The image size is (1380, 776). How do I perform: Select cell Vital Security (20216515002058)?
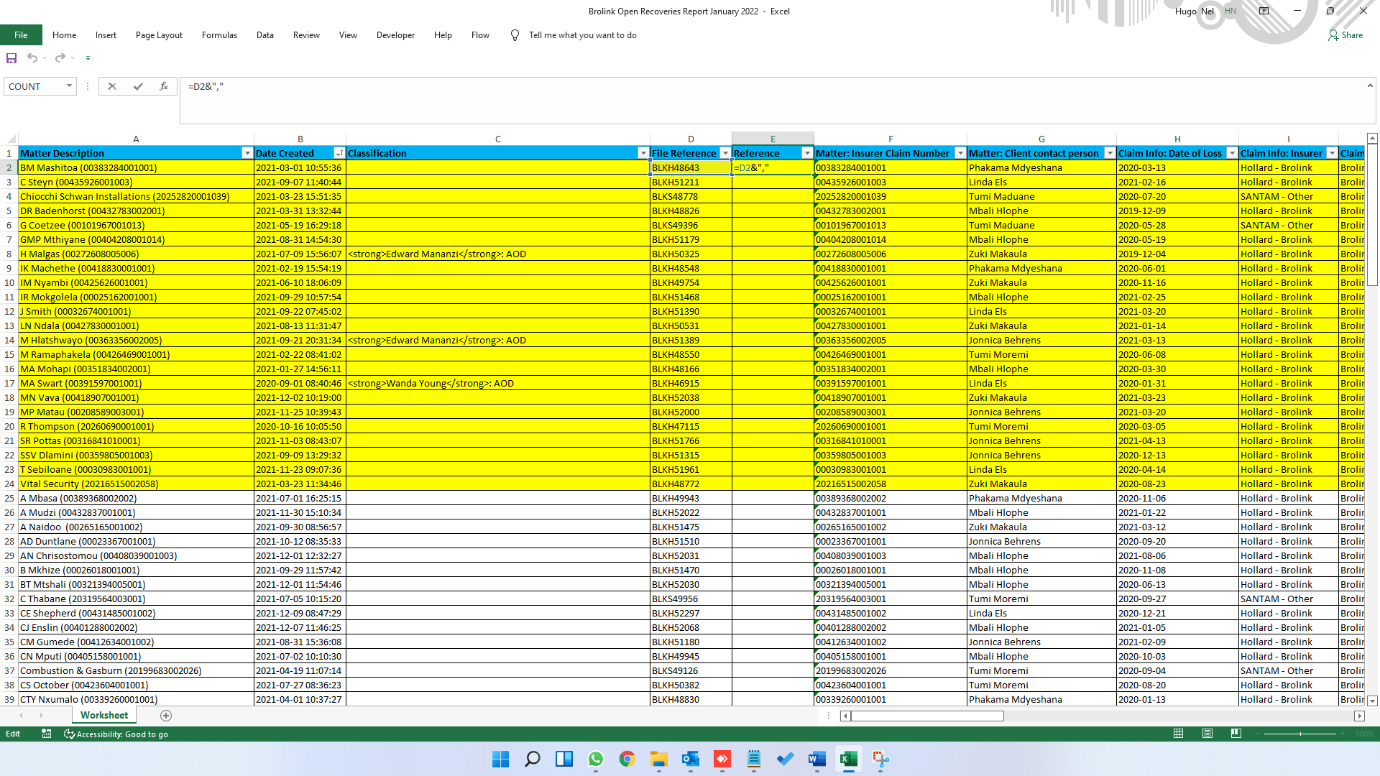[x=136, y=484]
